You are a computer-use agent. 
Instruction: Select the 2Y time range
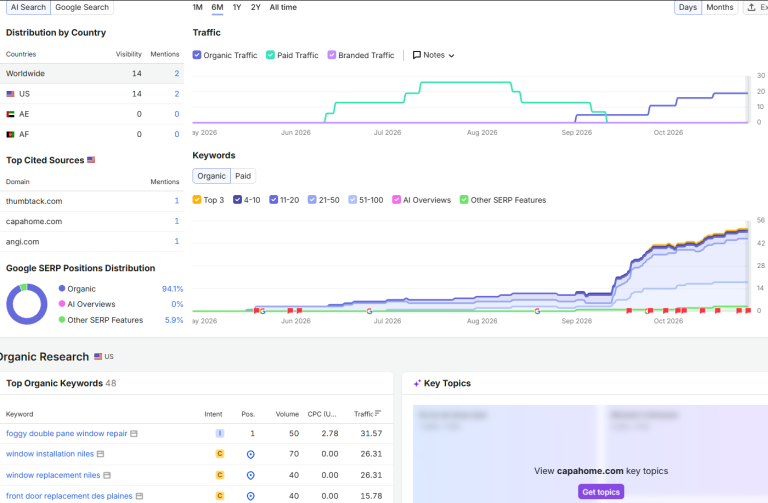pyautogui.click(x=256, y=7)
